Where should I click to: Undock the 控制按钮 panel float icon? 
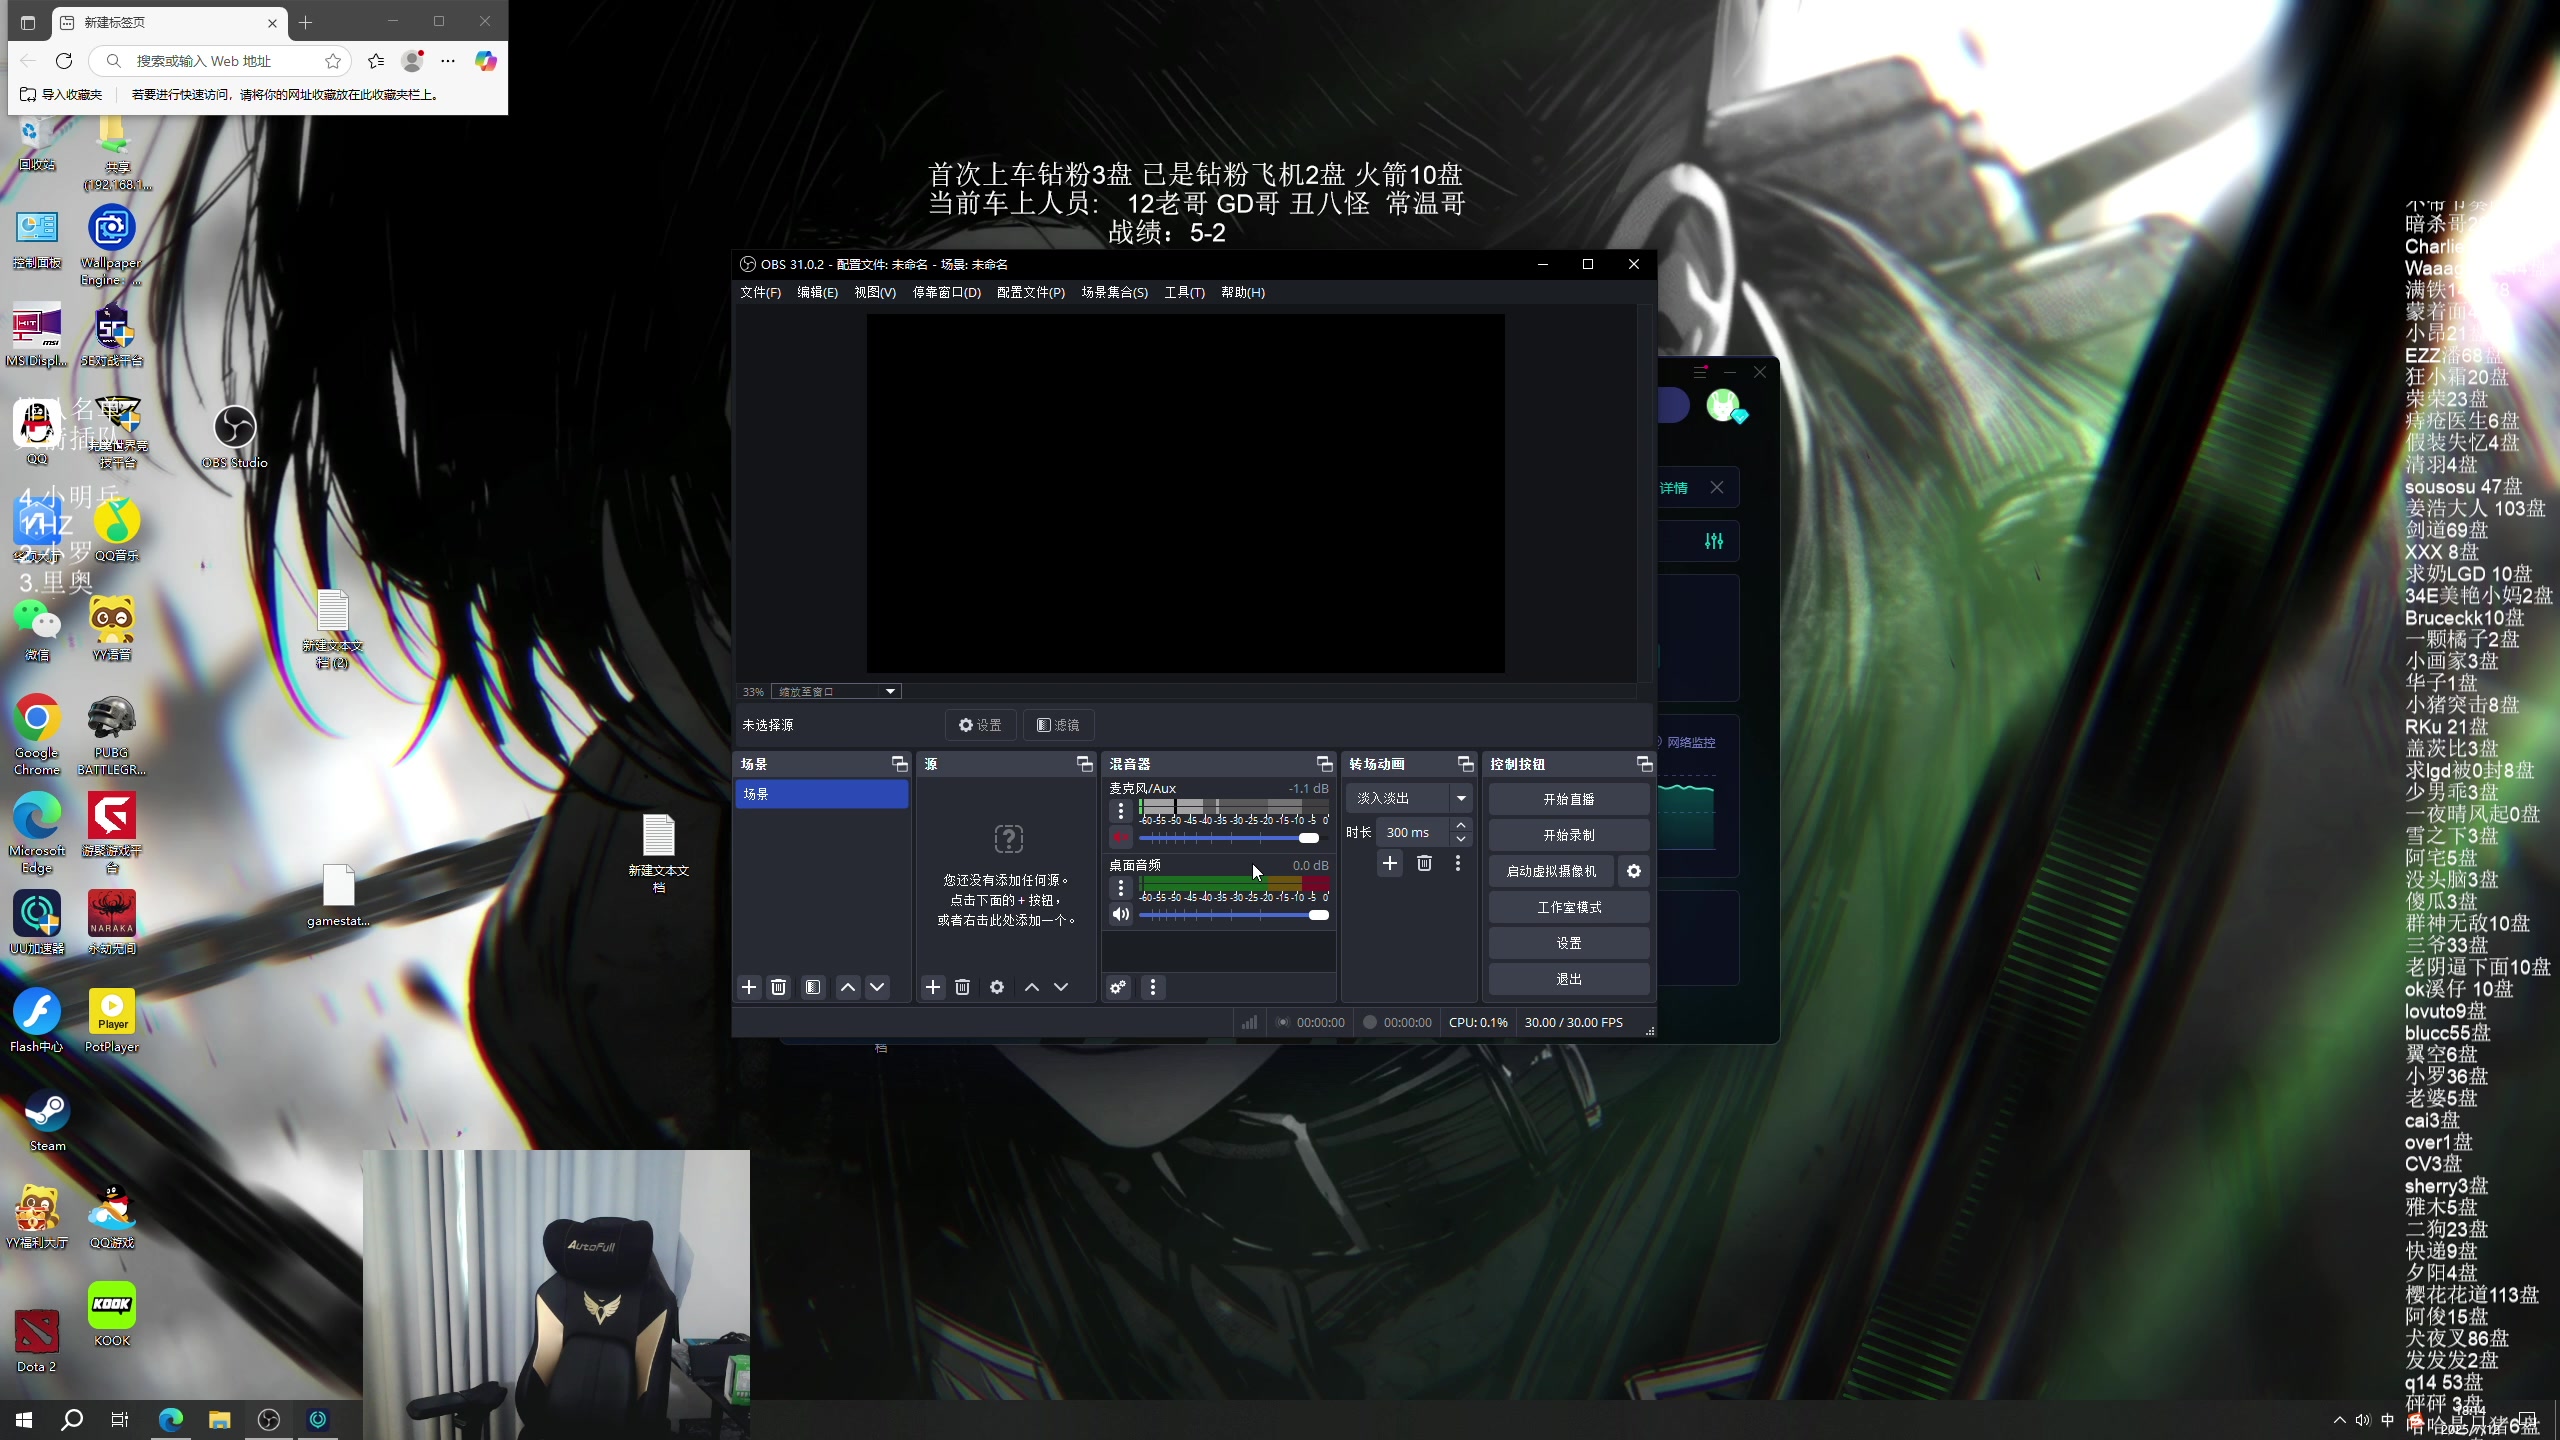(x=1645, y=764)
